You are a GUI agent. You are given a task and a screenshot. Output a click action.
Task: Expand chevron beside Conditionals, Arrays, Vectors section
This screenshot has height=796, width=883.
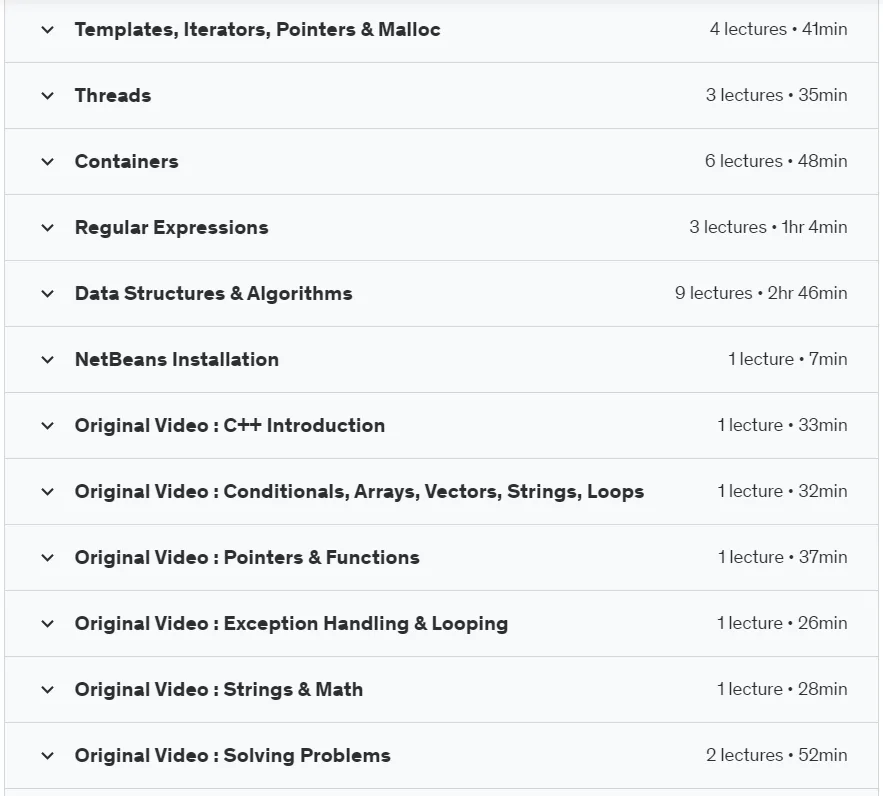click(48, 491)
